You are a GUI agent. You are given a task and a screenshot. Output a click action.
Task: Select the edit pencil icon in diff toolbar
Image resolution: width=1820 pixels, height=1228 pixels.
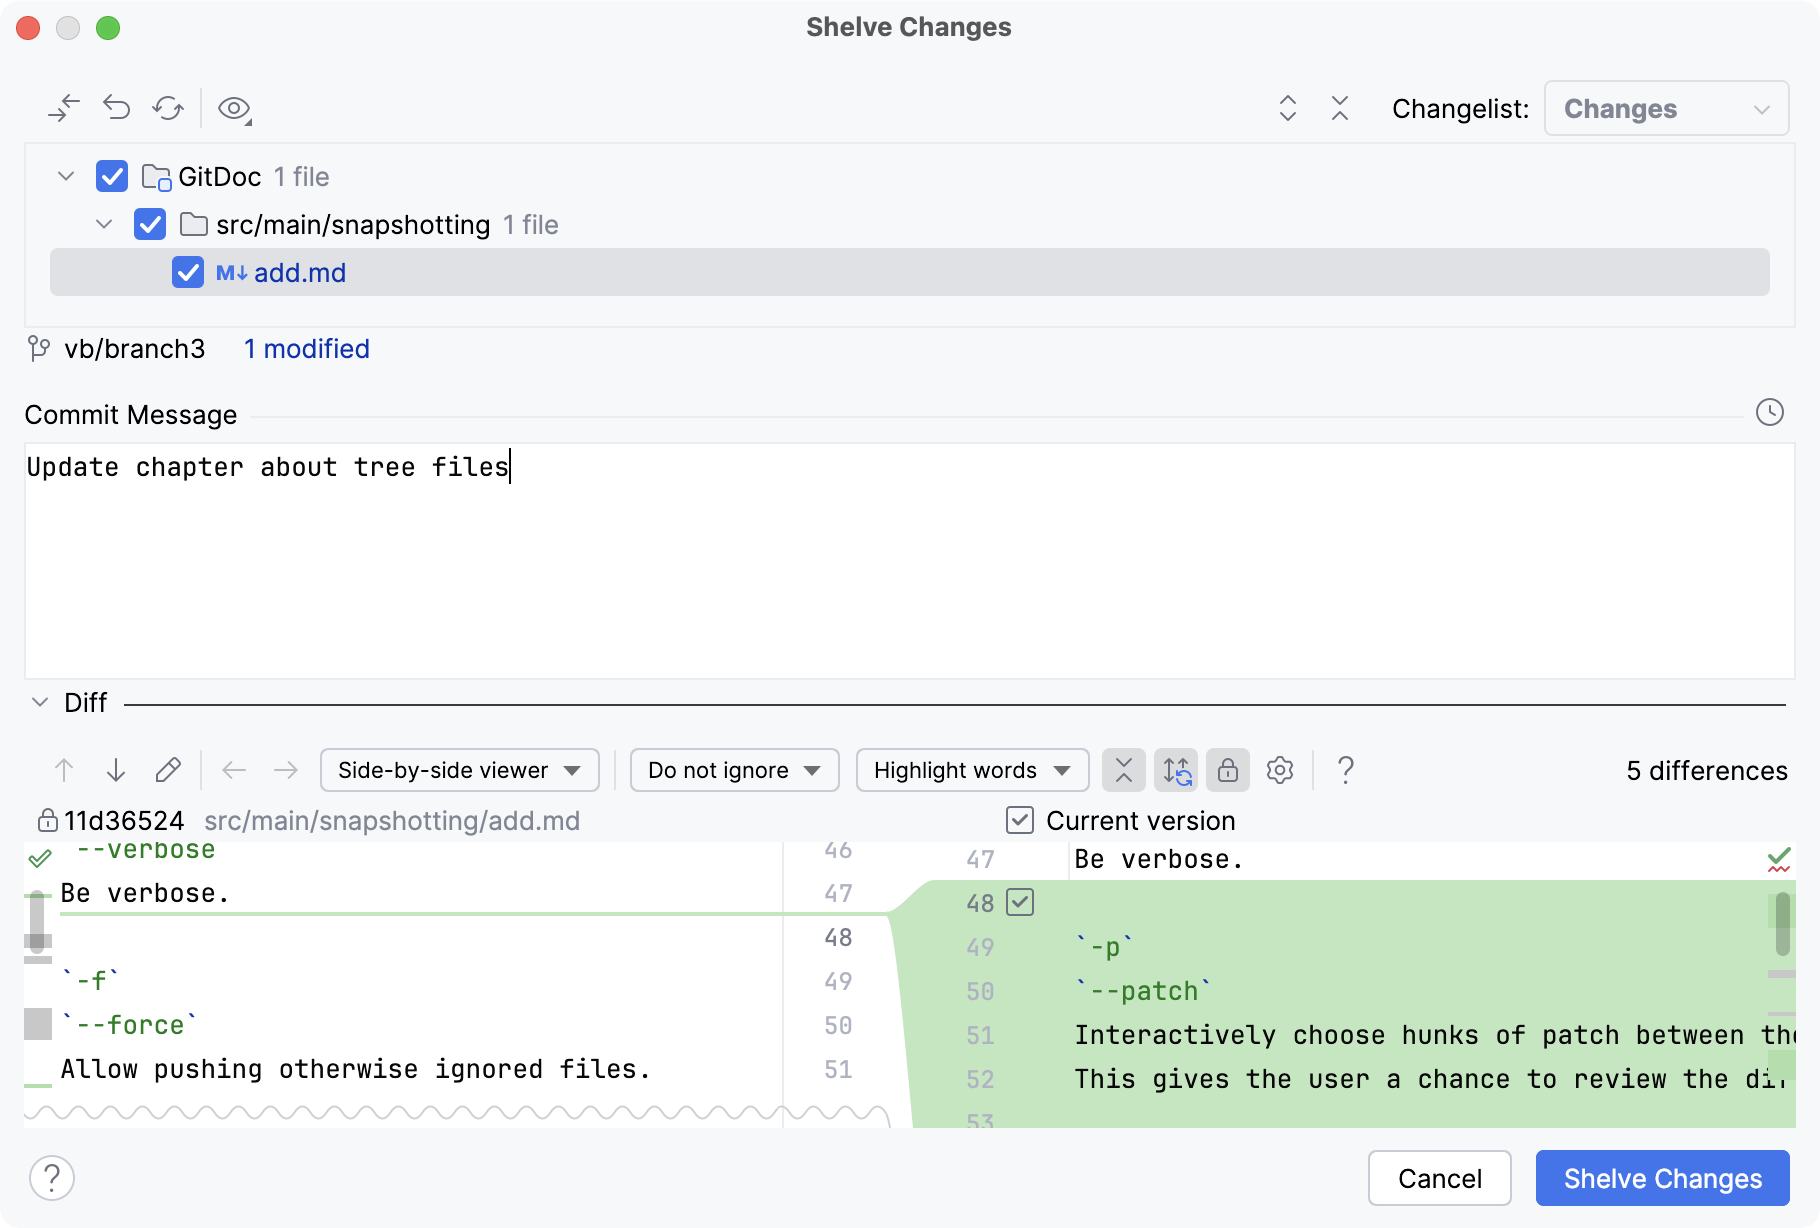pos(168,770)
